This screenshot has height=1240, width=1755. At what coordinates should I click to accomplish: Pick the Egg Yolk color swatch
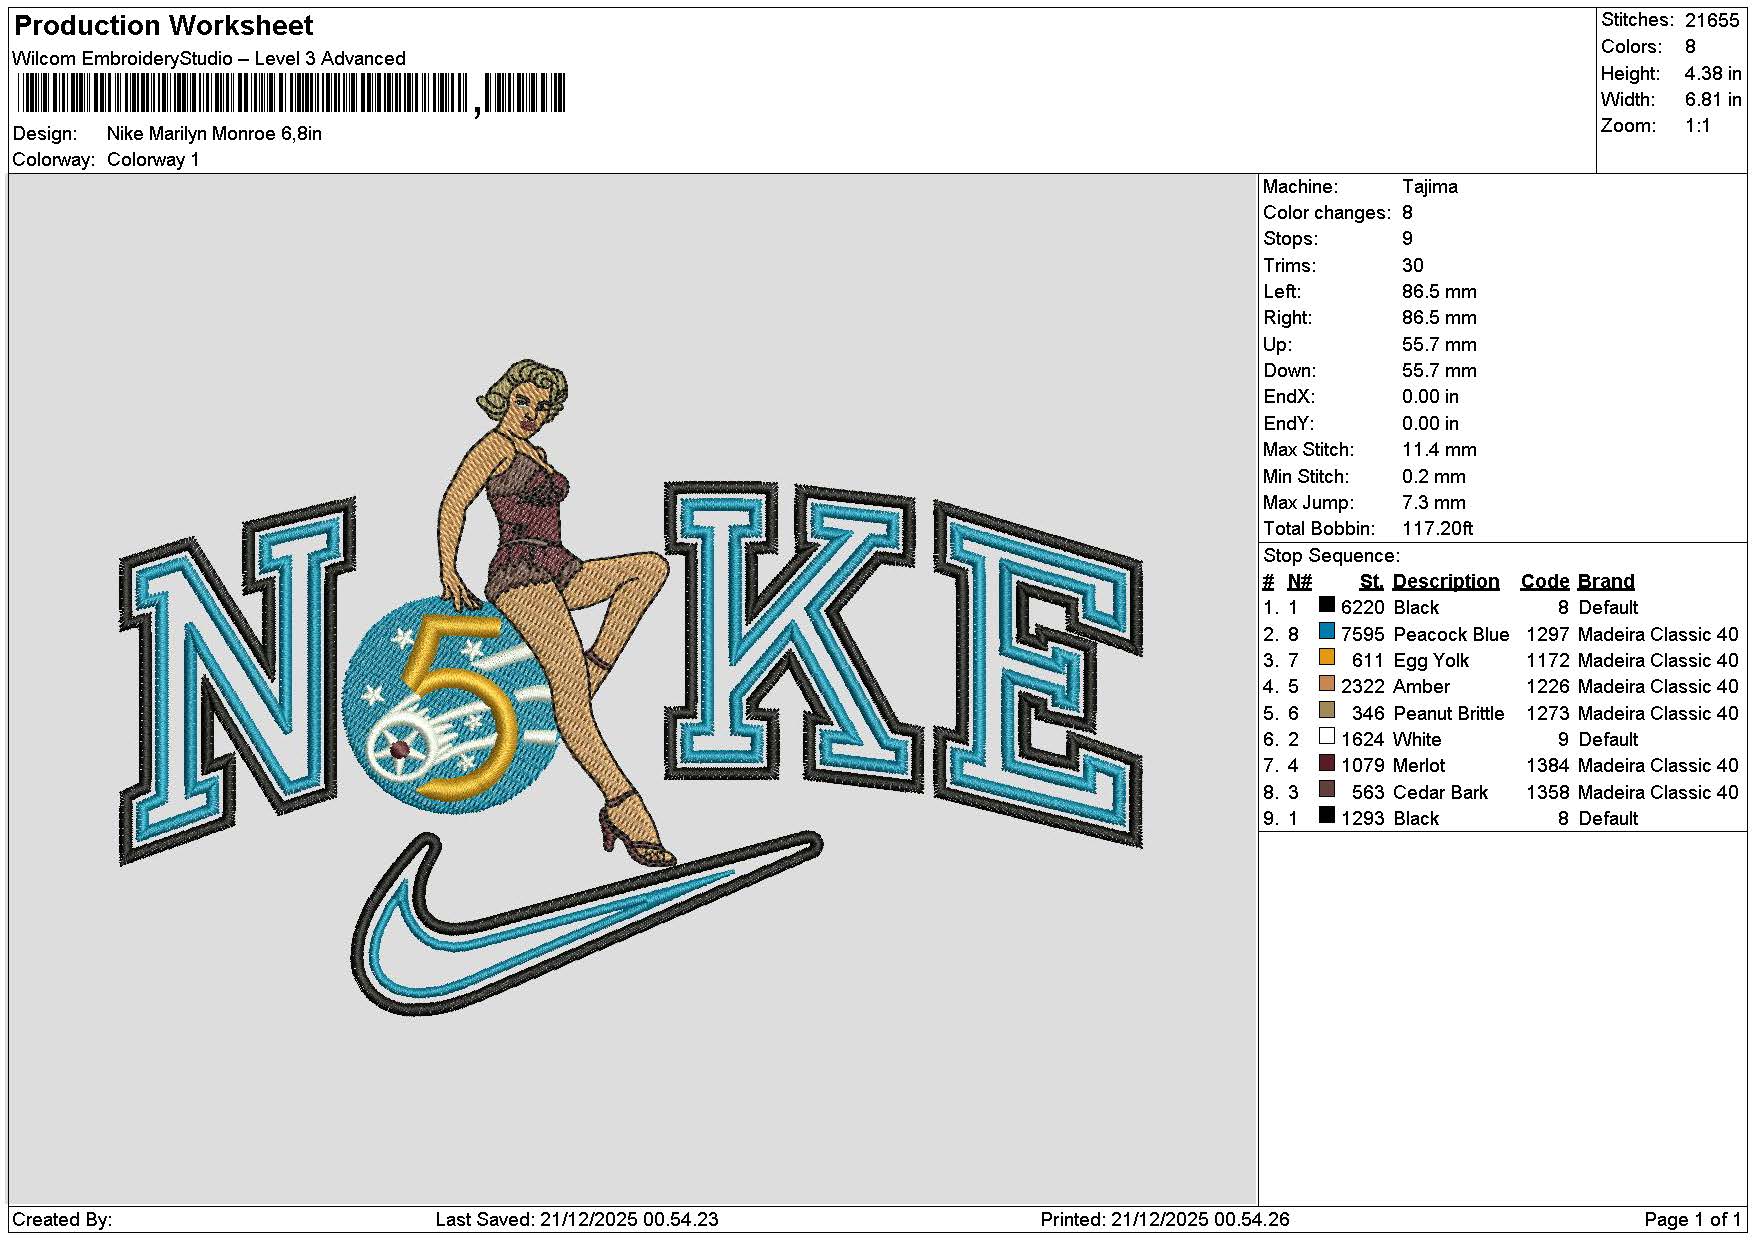pos(1327,658)
